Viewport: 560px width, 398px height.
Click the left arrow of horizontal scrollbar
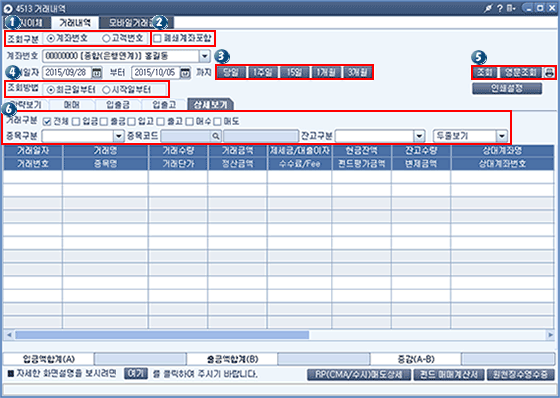[9, 335]
